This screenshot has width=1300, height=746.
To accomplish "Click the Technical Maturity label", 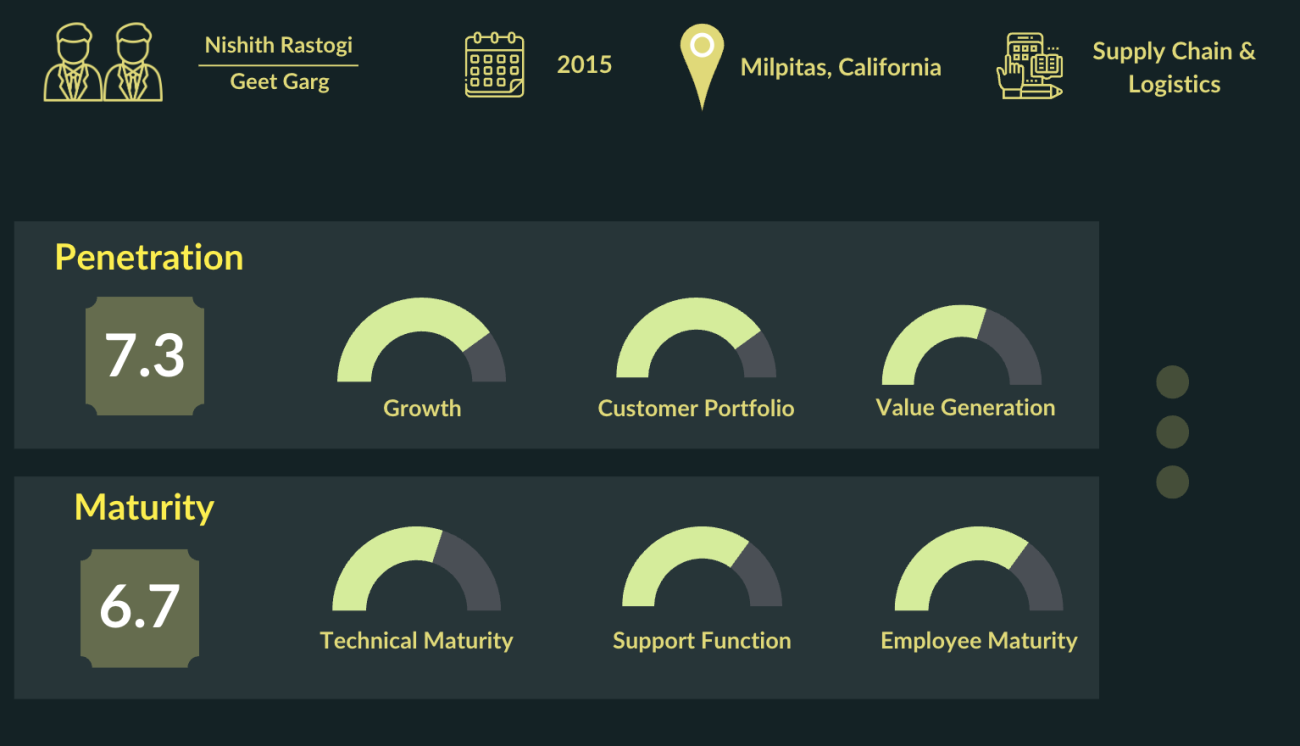I will tap(416, 641).
